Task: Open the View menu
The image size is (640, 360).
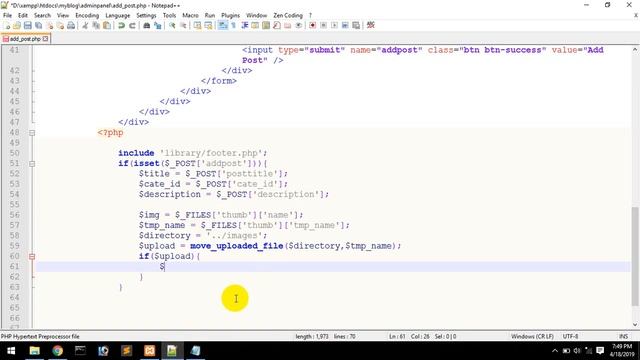Action: [62, 15]
